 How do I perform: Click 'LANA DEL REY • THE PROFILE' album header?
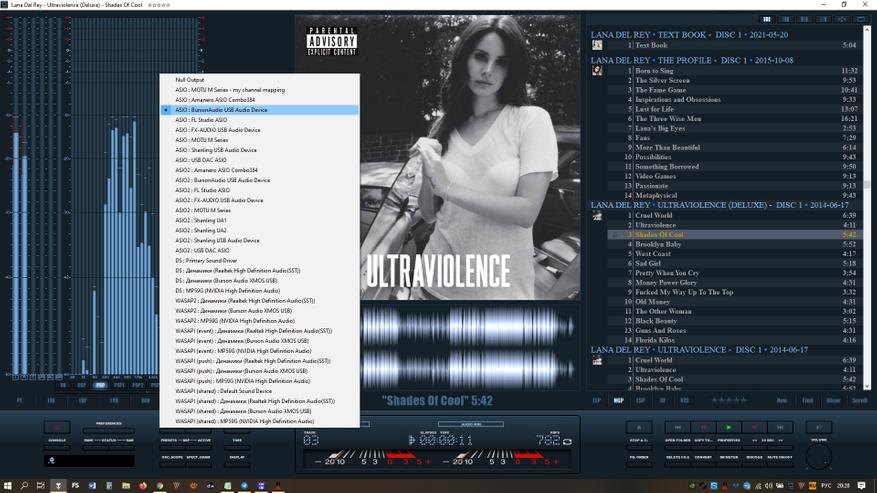[x=692, y=60]
